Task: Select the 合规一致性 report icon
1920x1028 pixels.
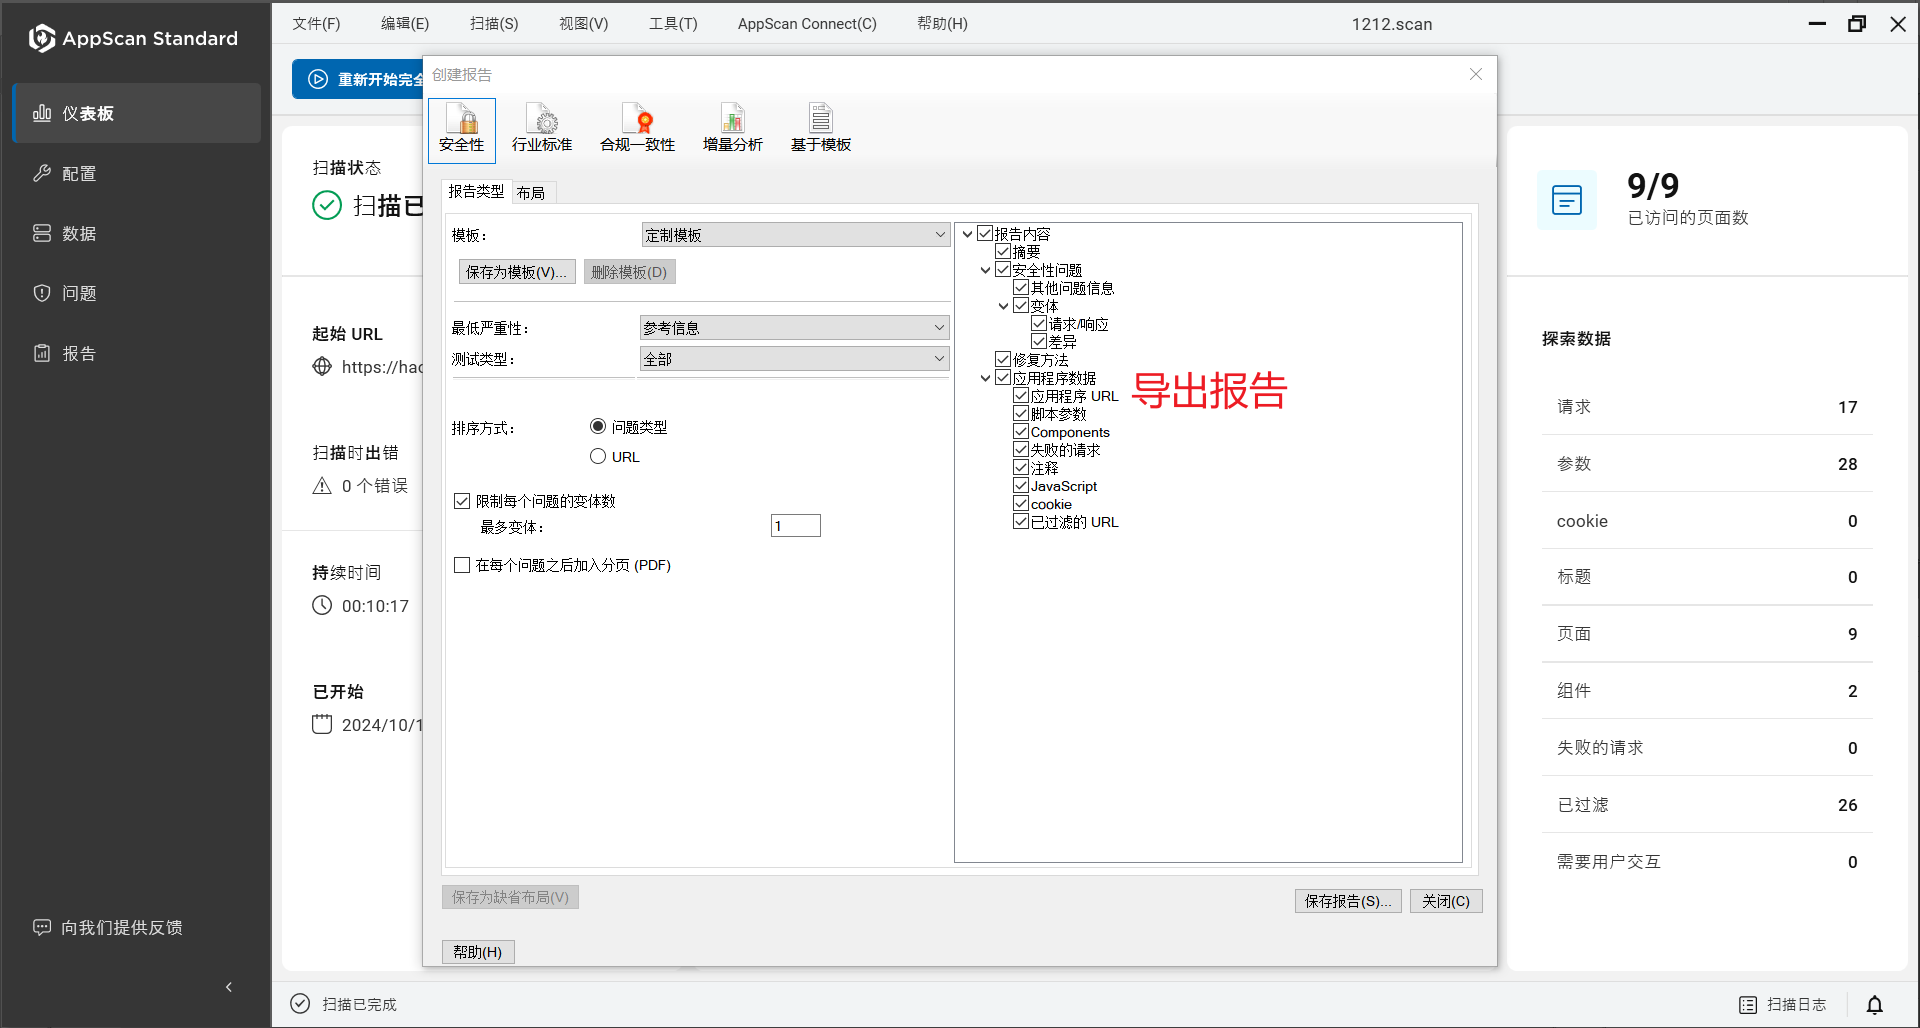Action: (x=637, y=130)
